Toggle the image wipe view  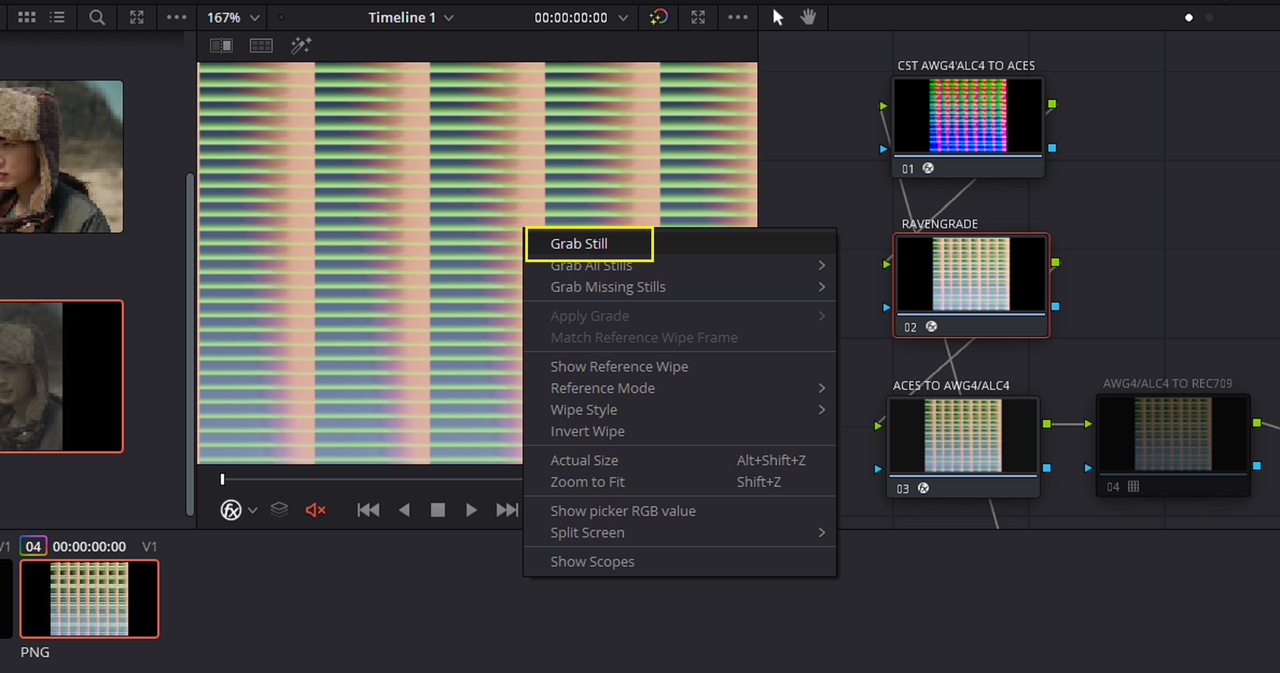click(x=221, y=45)
